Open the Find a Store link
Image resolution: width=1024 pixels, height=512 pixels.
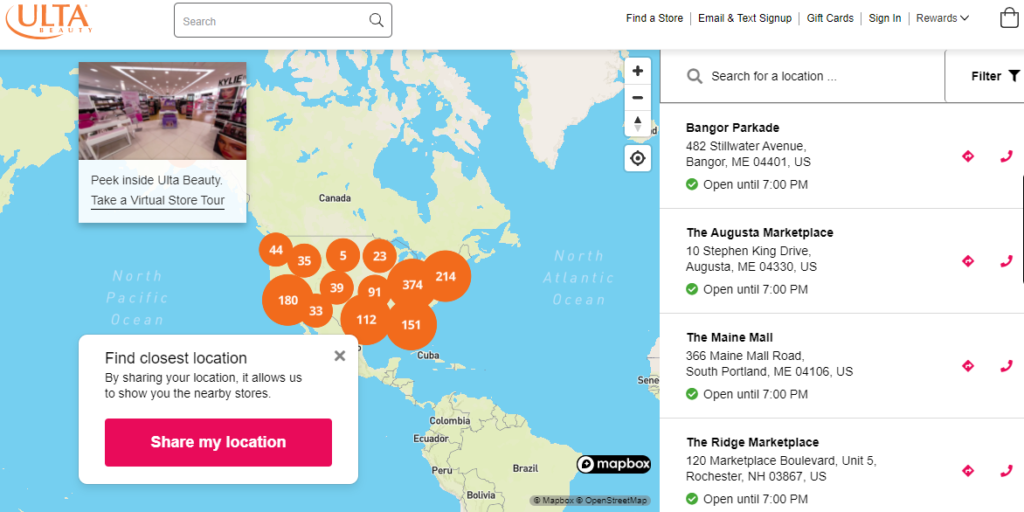click(x=654, y=18)
